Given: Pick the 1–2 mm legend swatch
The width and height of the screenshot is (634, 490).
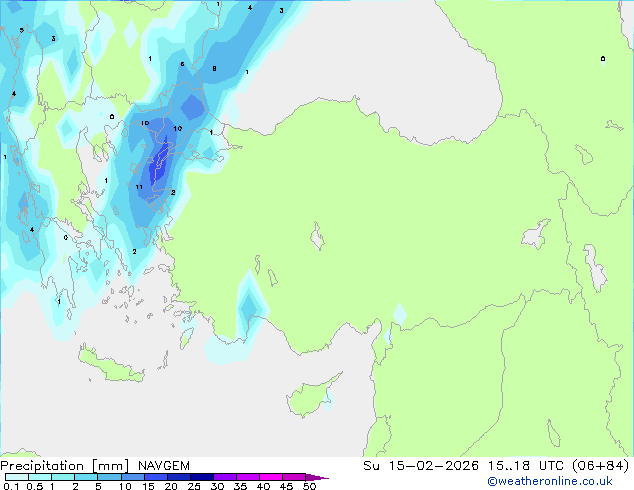Looking at the screenshot, I should (63, 477).
